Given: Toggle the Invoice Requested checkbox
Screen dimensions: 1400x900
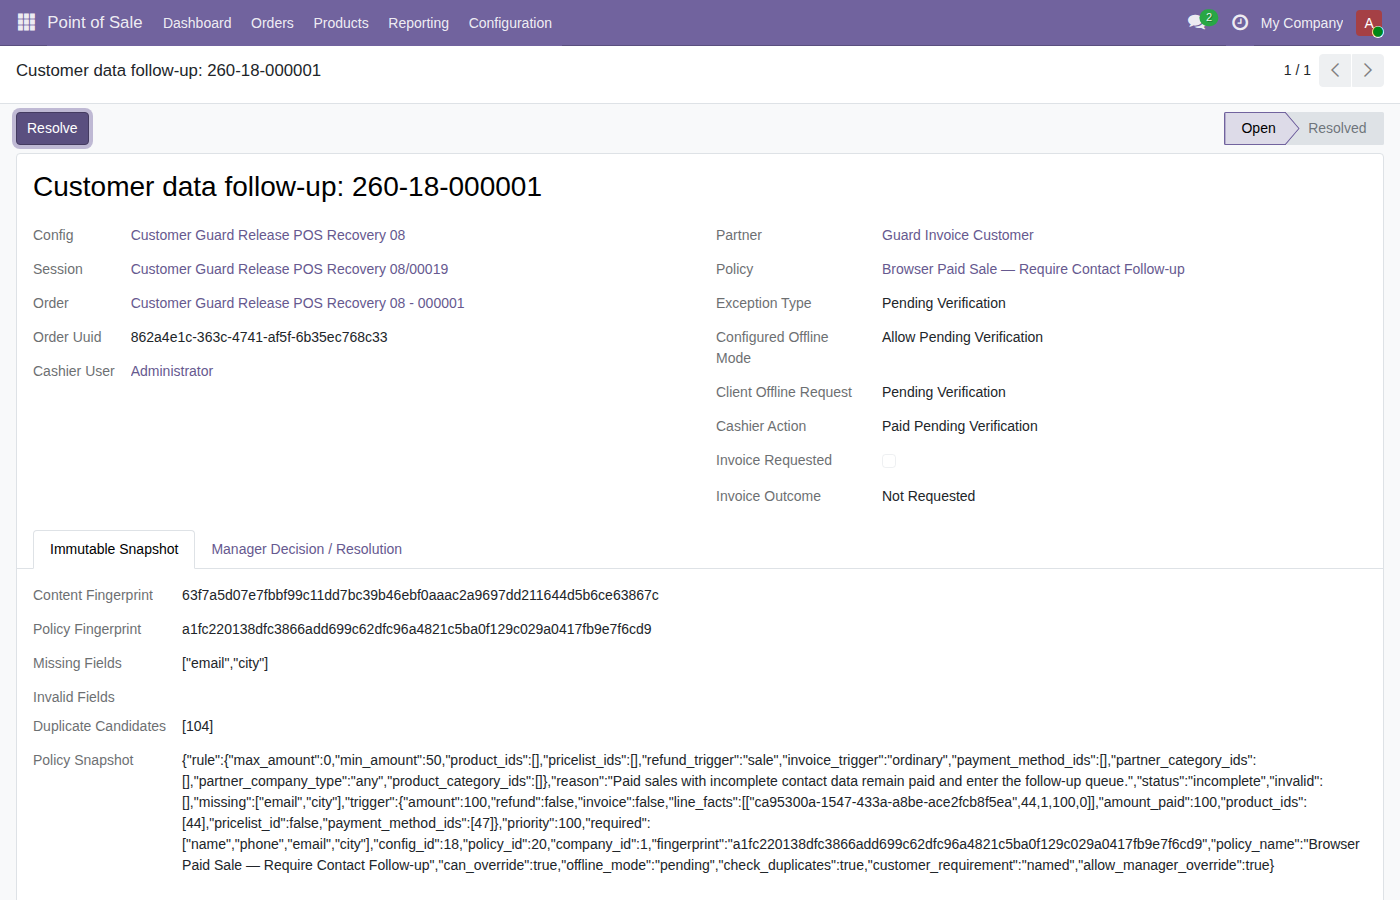Looking at the screenshot, I should (x=889, y=461).
